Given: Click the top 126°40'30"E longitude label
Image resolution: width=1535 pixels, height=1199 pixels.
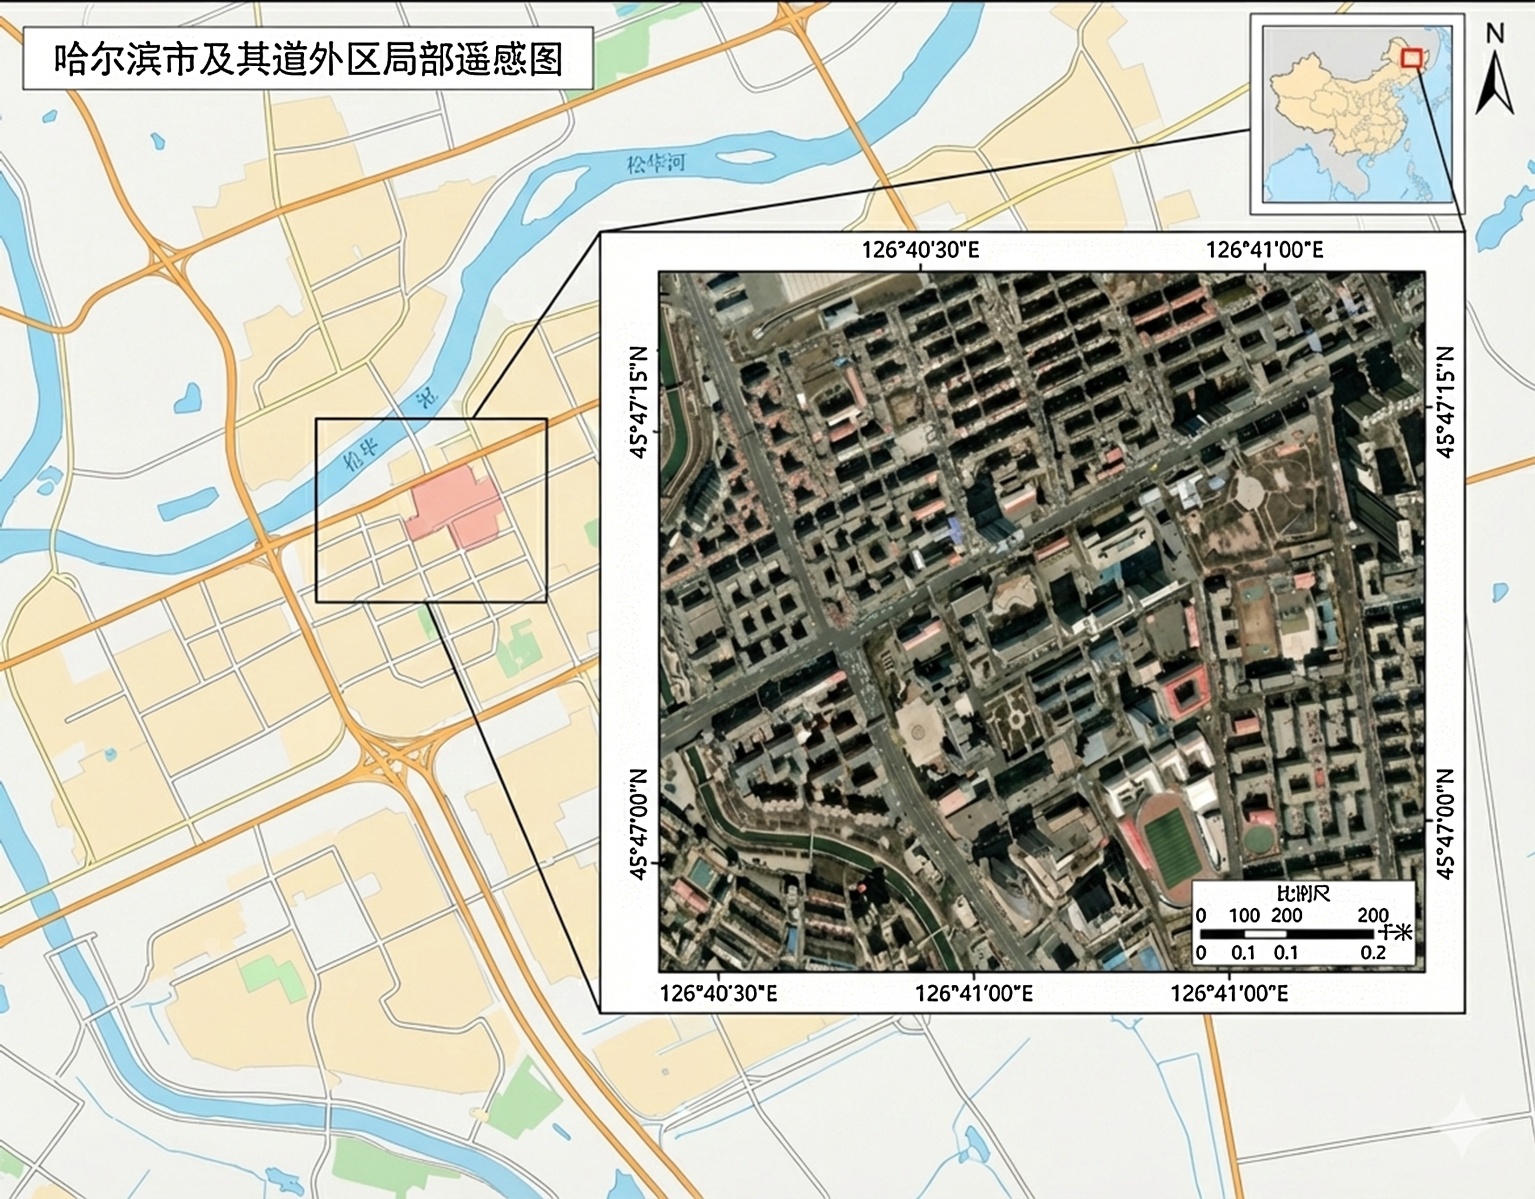Looking at the screenshot, I should pyautogui.click(x=921, y=249).
